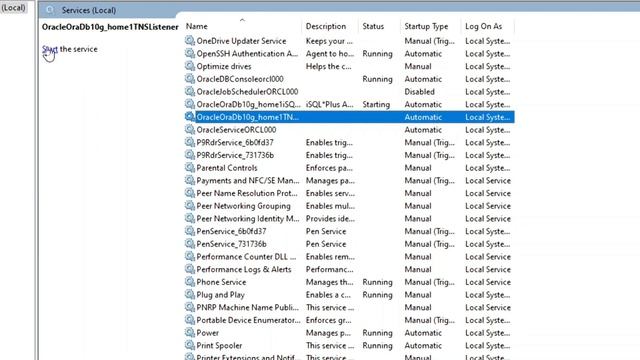Image resolution: width=640 pixels, height=360 pixels.
Task: Click the gear icon of highlighted OracleOraDb10g_home1TN… row
Action: [x=189, y=117]
